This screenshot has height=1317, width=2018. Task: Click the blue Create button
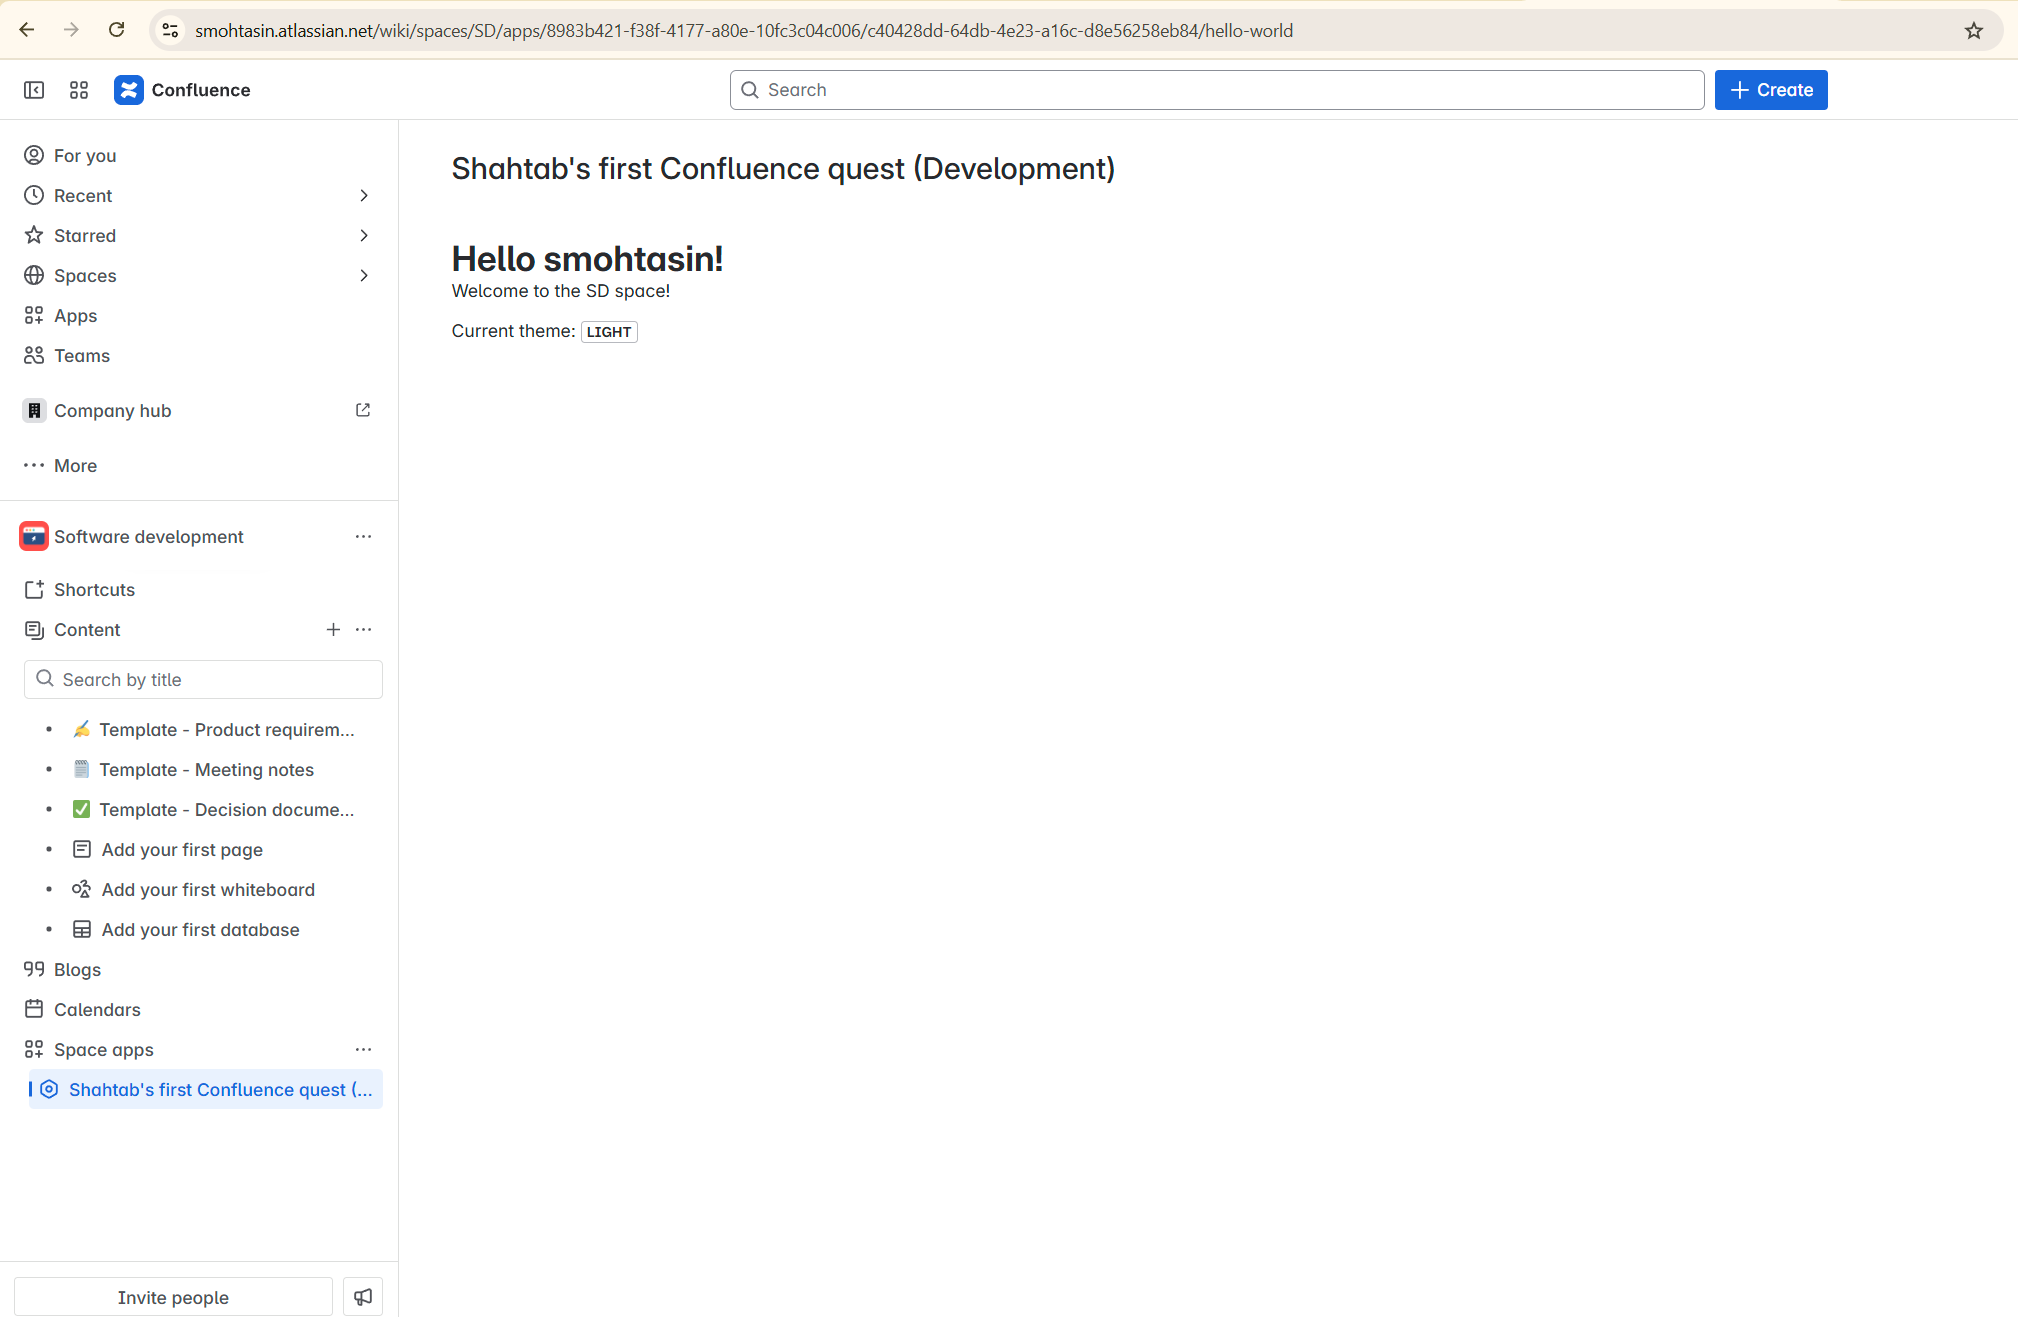1770,90
